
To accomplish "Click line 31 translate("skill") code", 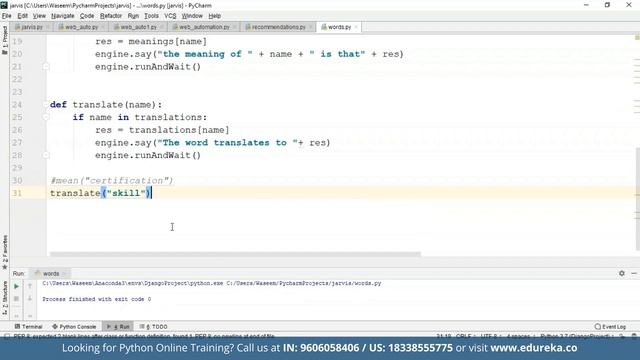I will (101, 193).
